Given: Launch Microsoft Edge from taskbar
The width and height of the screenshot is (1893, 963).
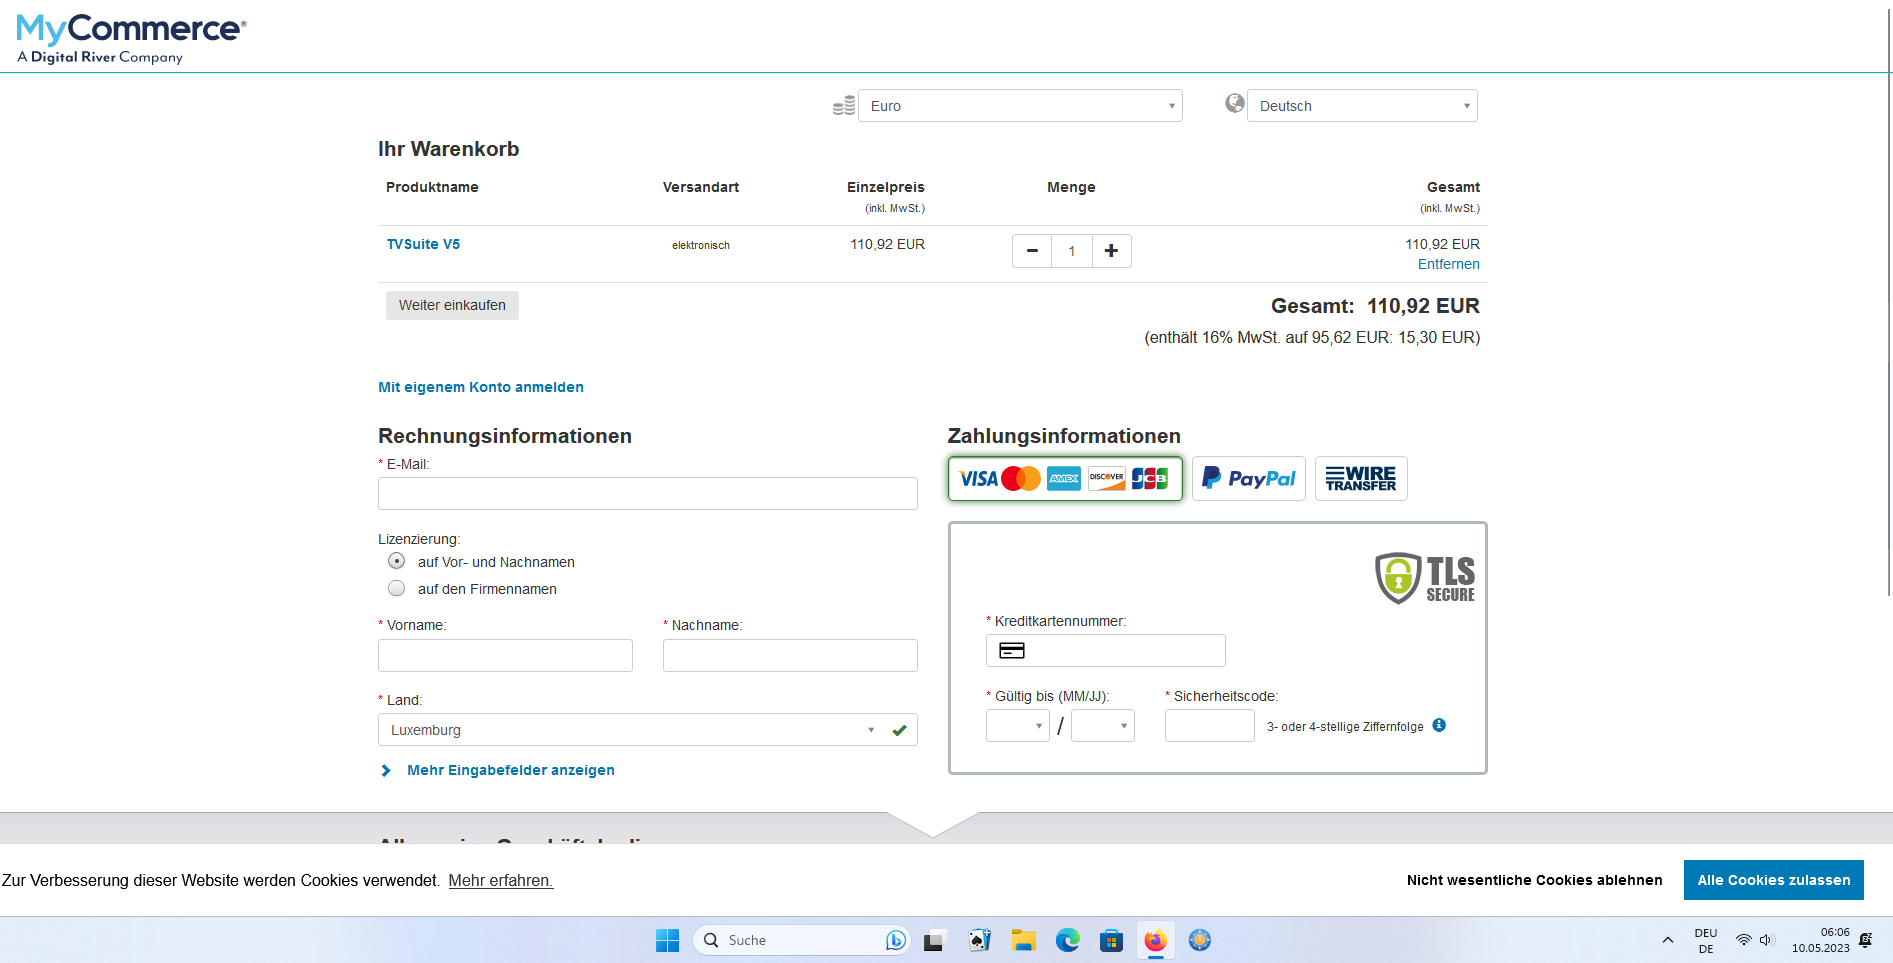Looking at the screenshot, I should point(1067,940).
